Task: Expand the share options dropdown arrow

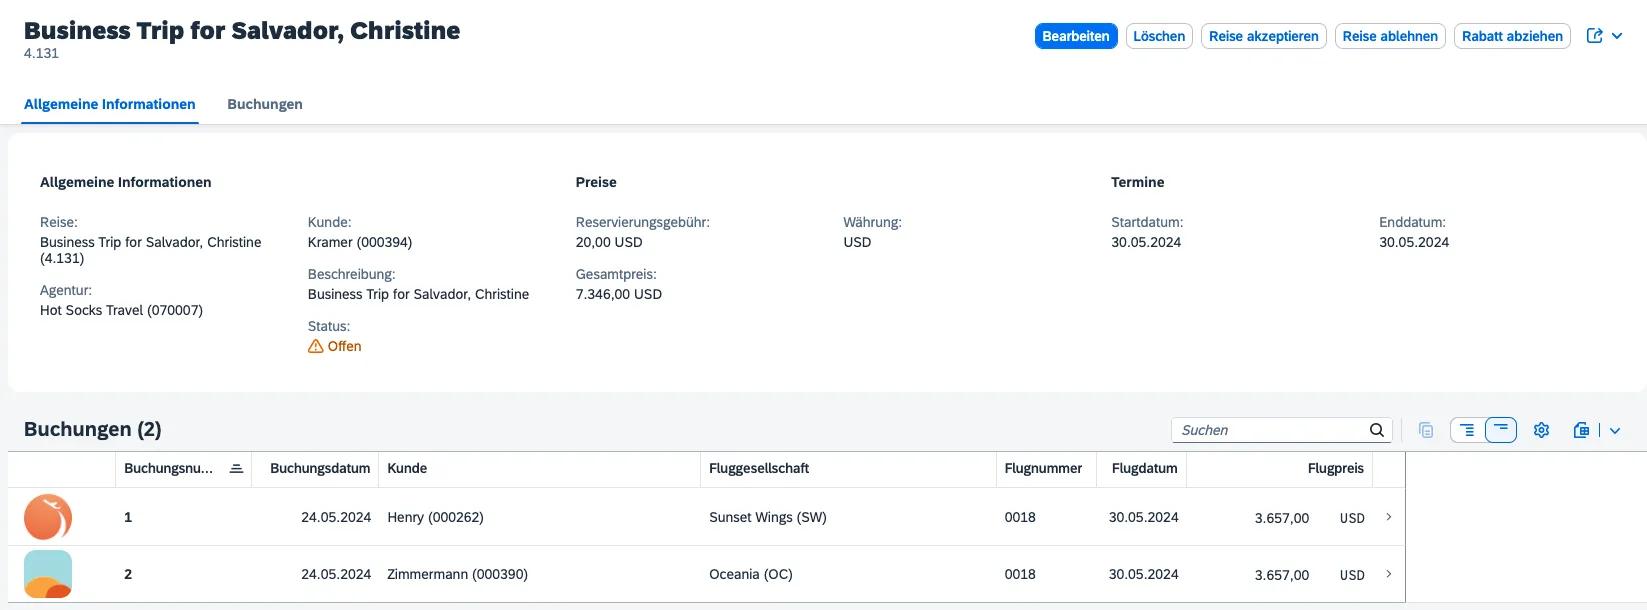Action: pos(1617,36)
